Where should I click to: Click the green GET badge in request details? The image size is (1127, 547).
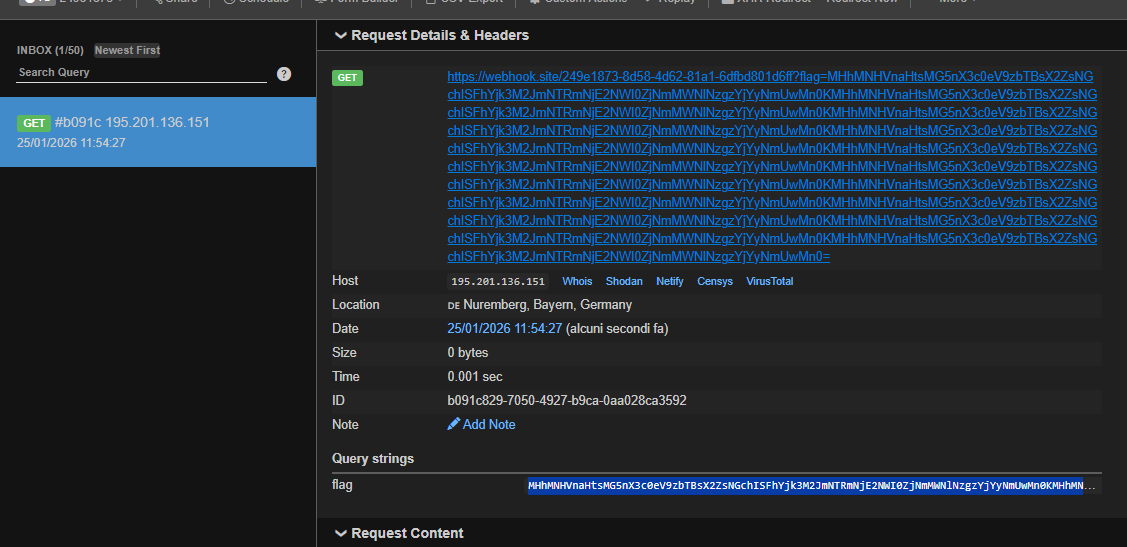click(x=347, y=78)
